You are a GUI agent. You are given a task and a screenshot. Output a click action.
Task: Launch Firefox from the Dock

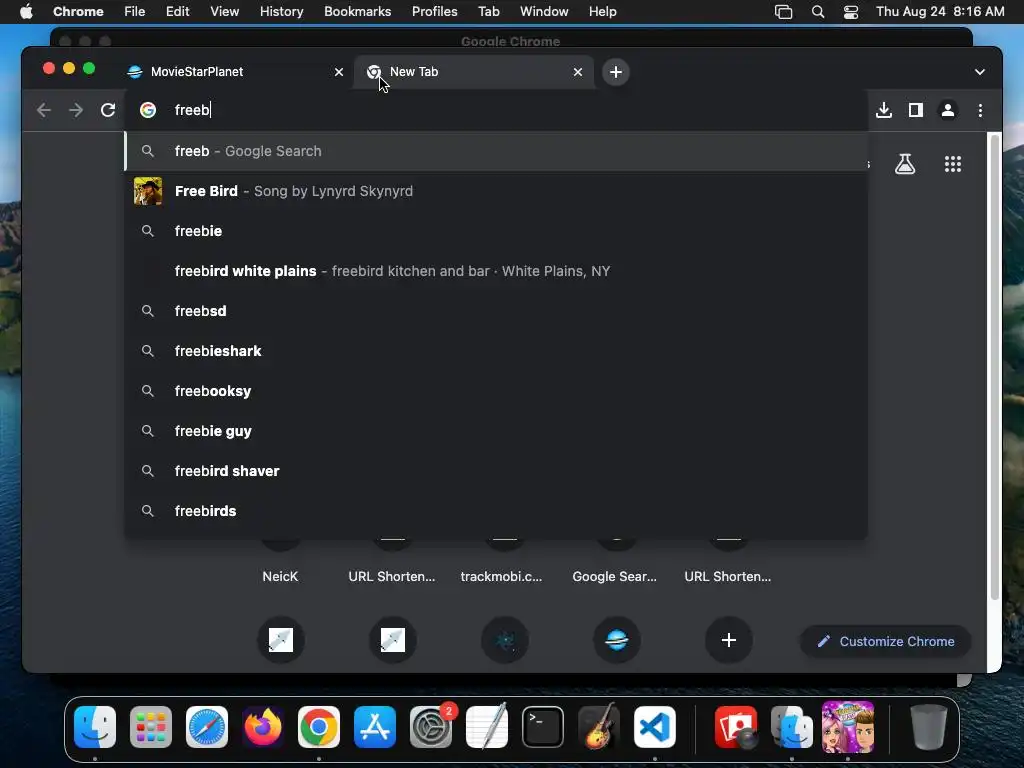pyautogui.click(x=263, y=727)
